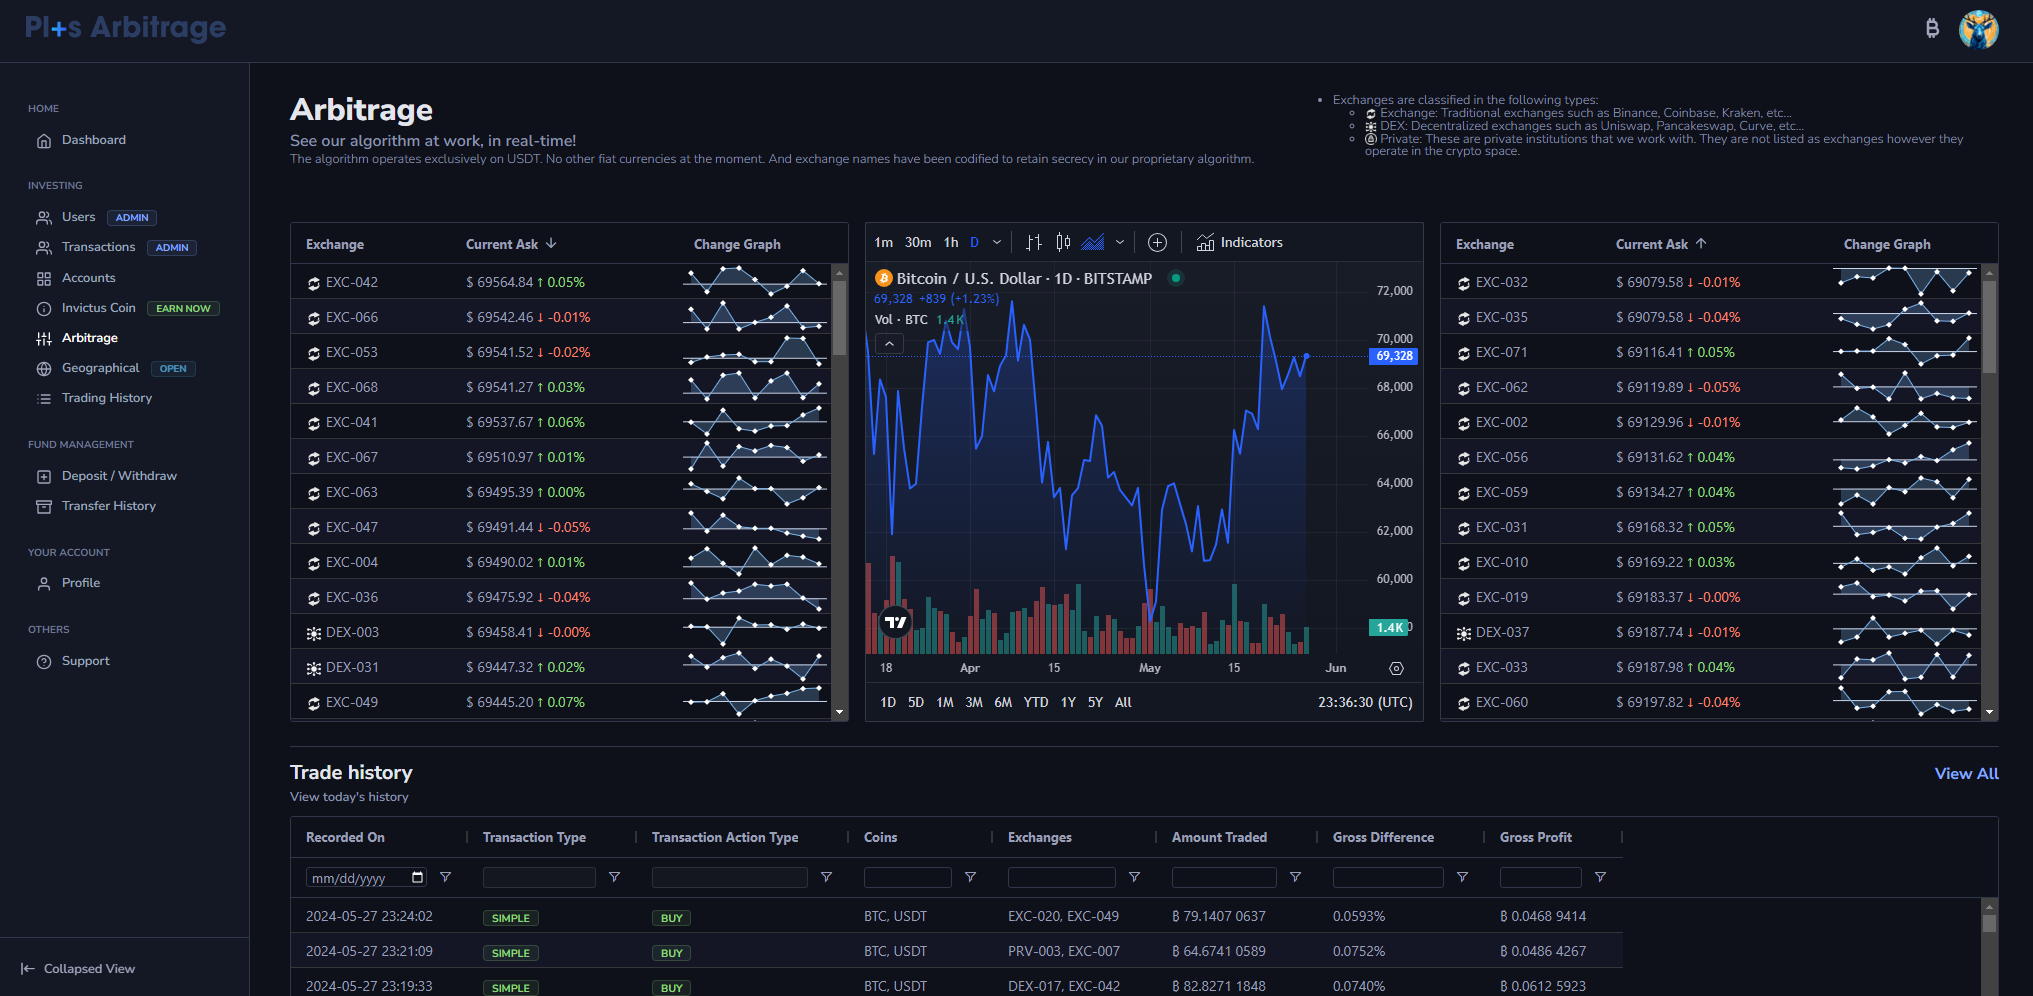Click the Profile person icon
This screenshot has height=996, width=2033.
point(44,584)
